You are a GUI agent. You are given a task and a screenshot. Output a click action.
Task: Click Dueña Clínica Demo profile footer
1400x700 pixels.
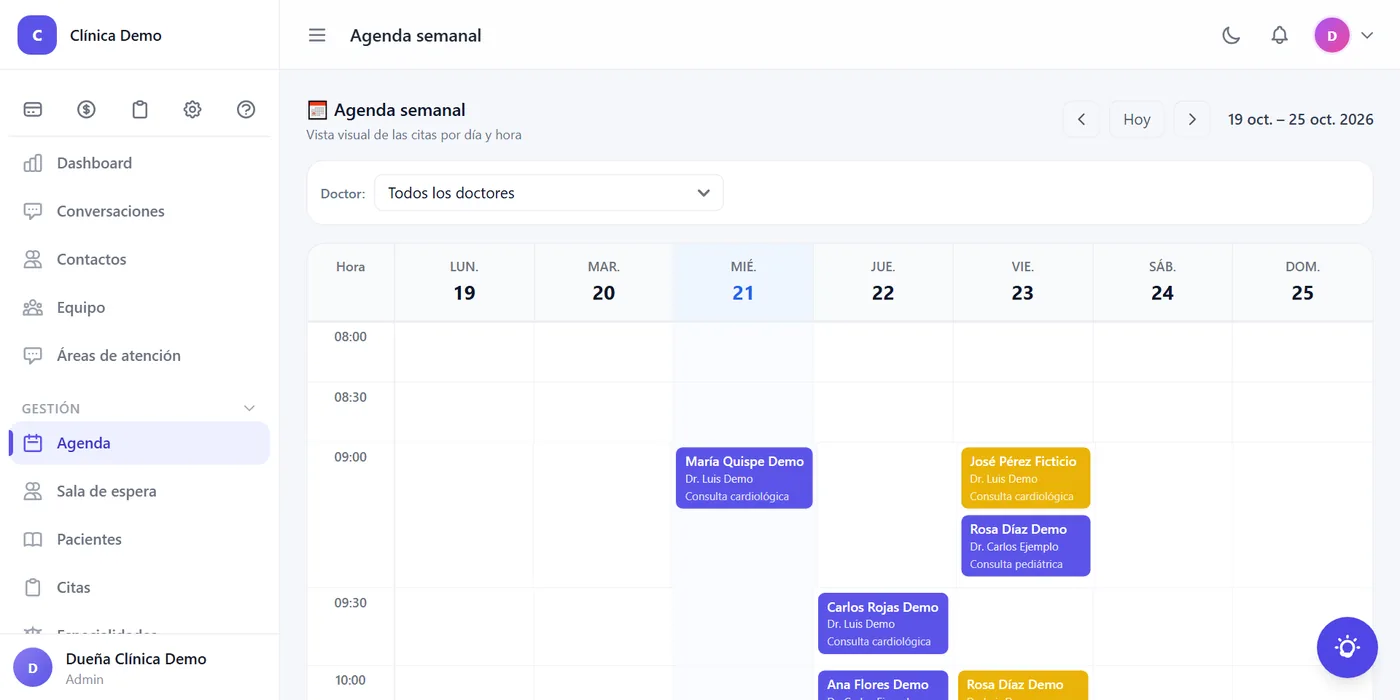(139, 667)
